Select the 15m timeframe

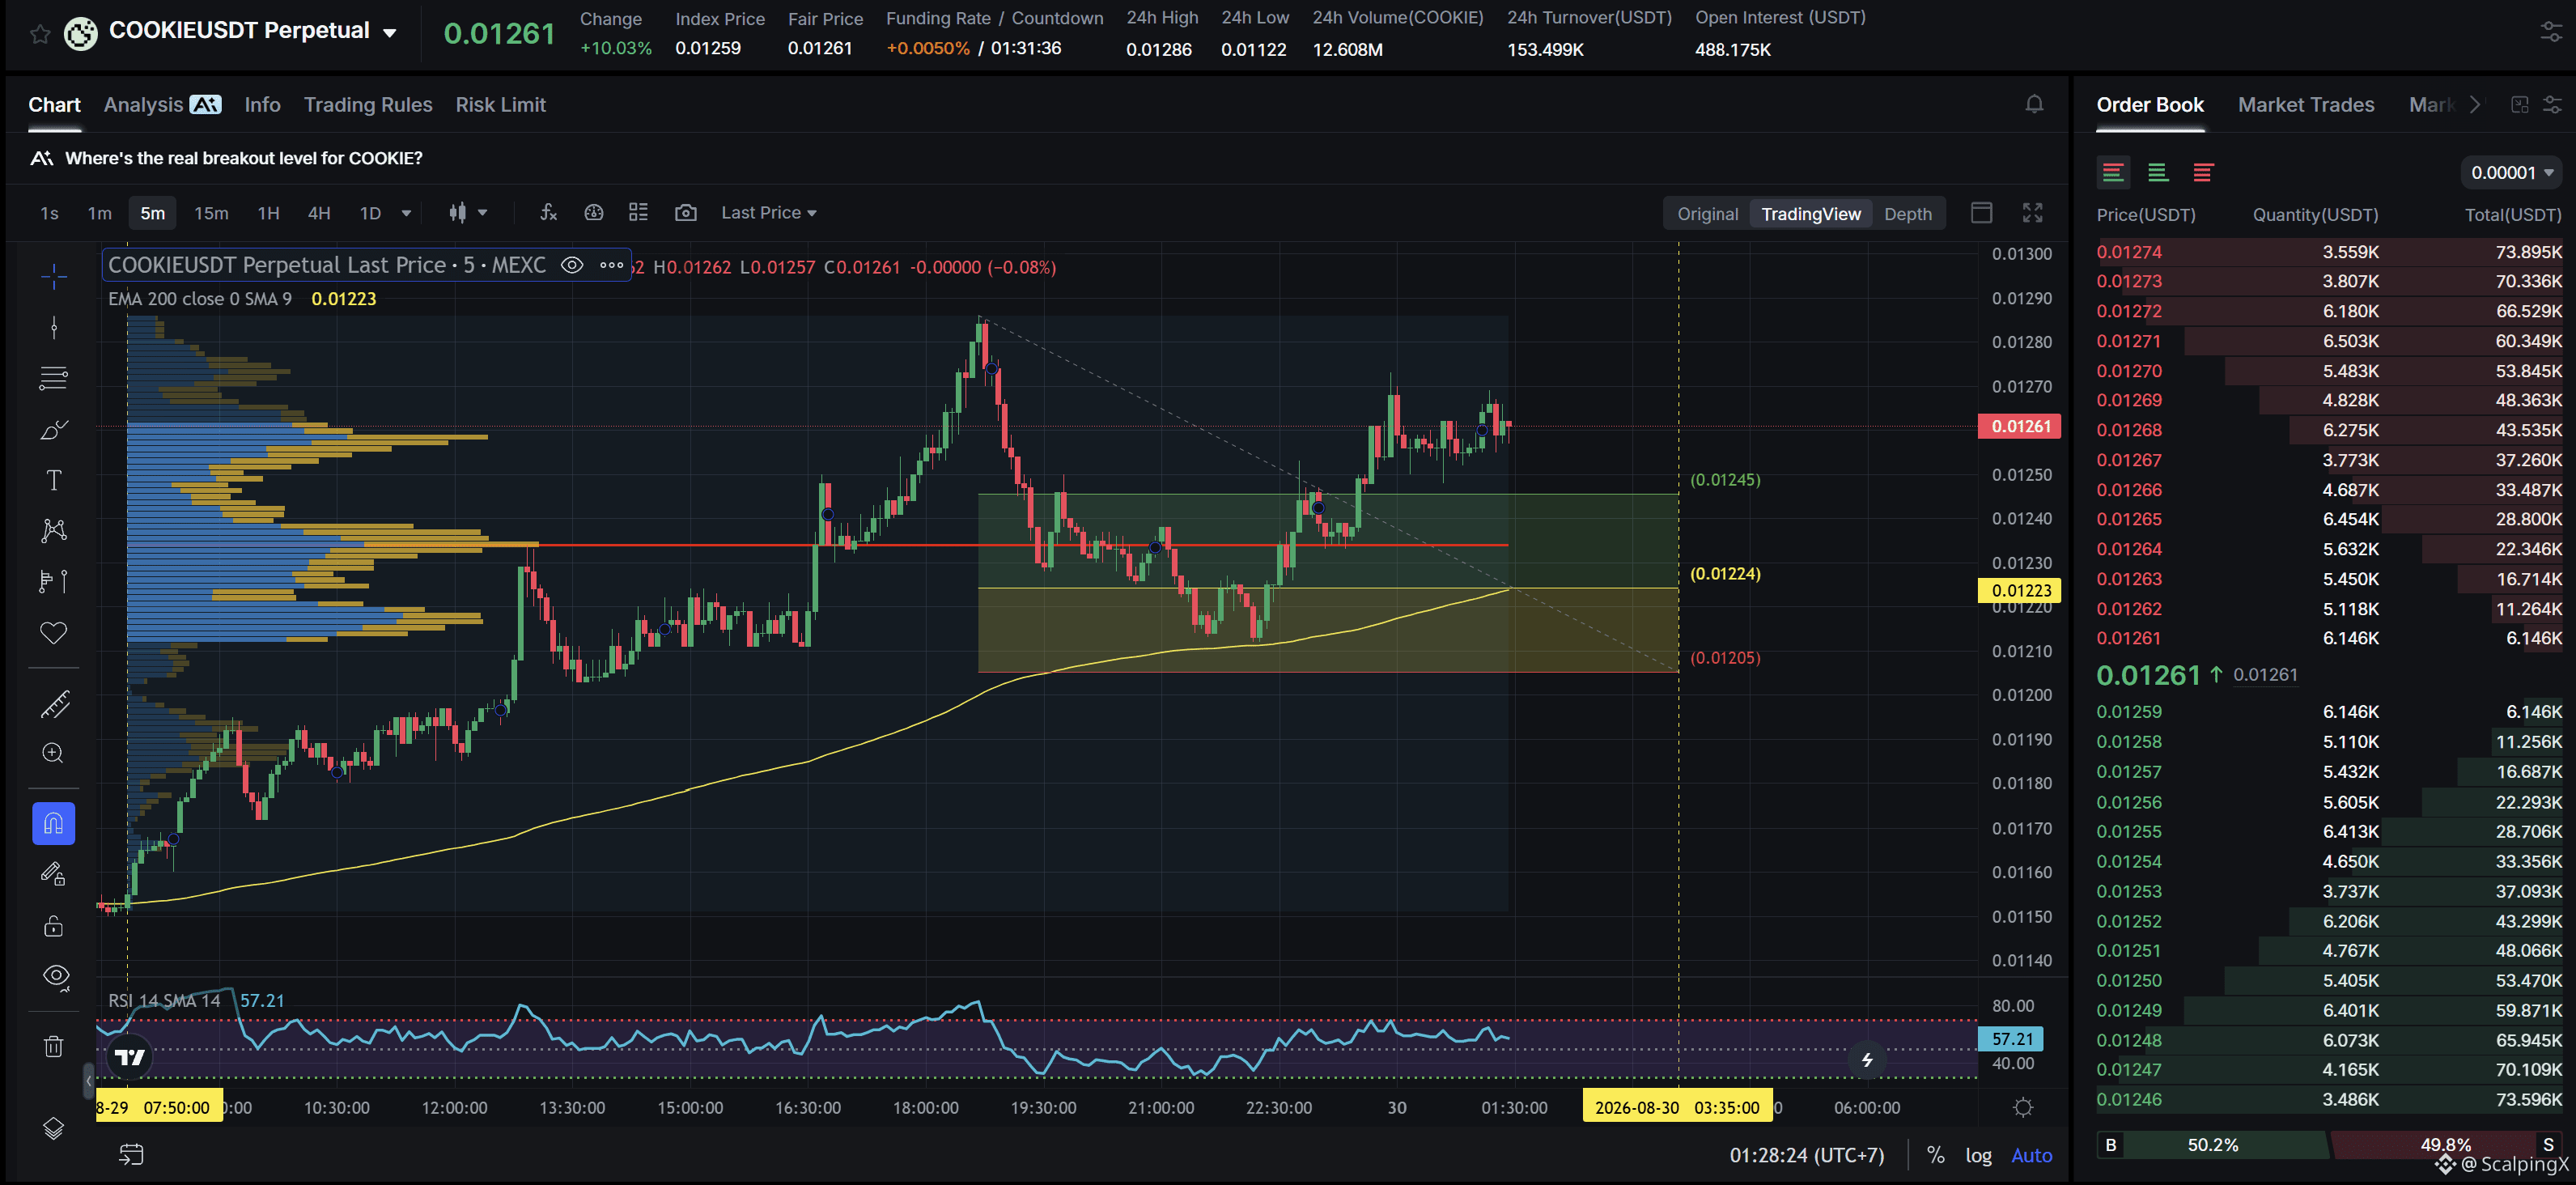tap(211, 212)
